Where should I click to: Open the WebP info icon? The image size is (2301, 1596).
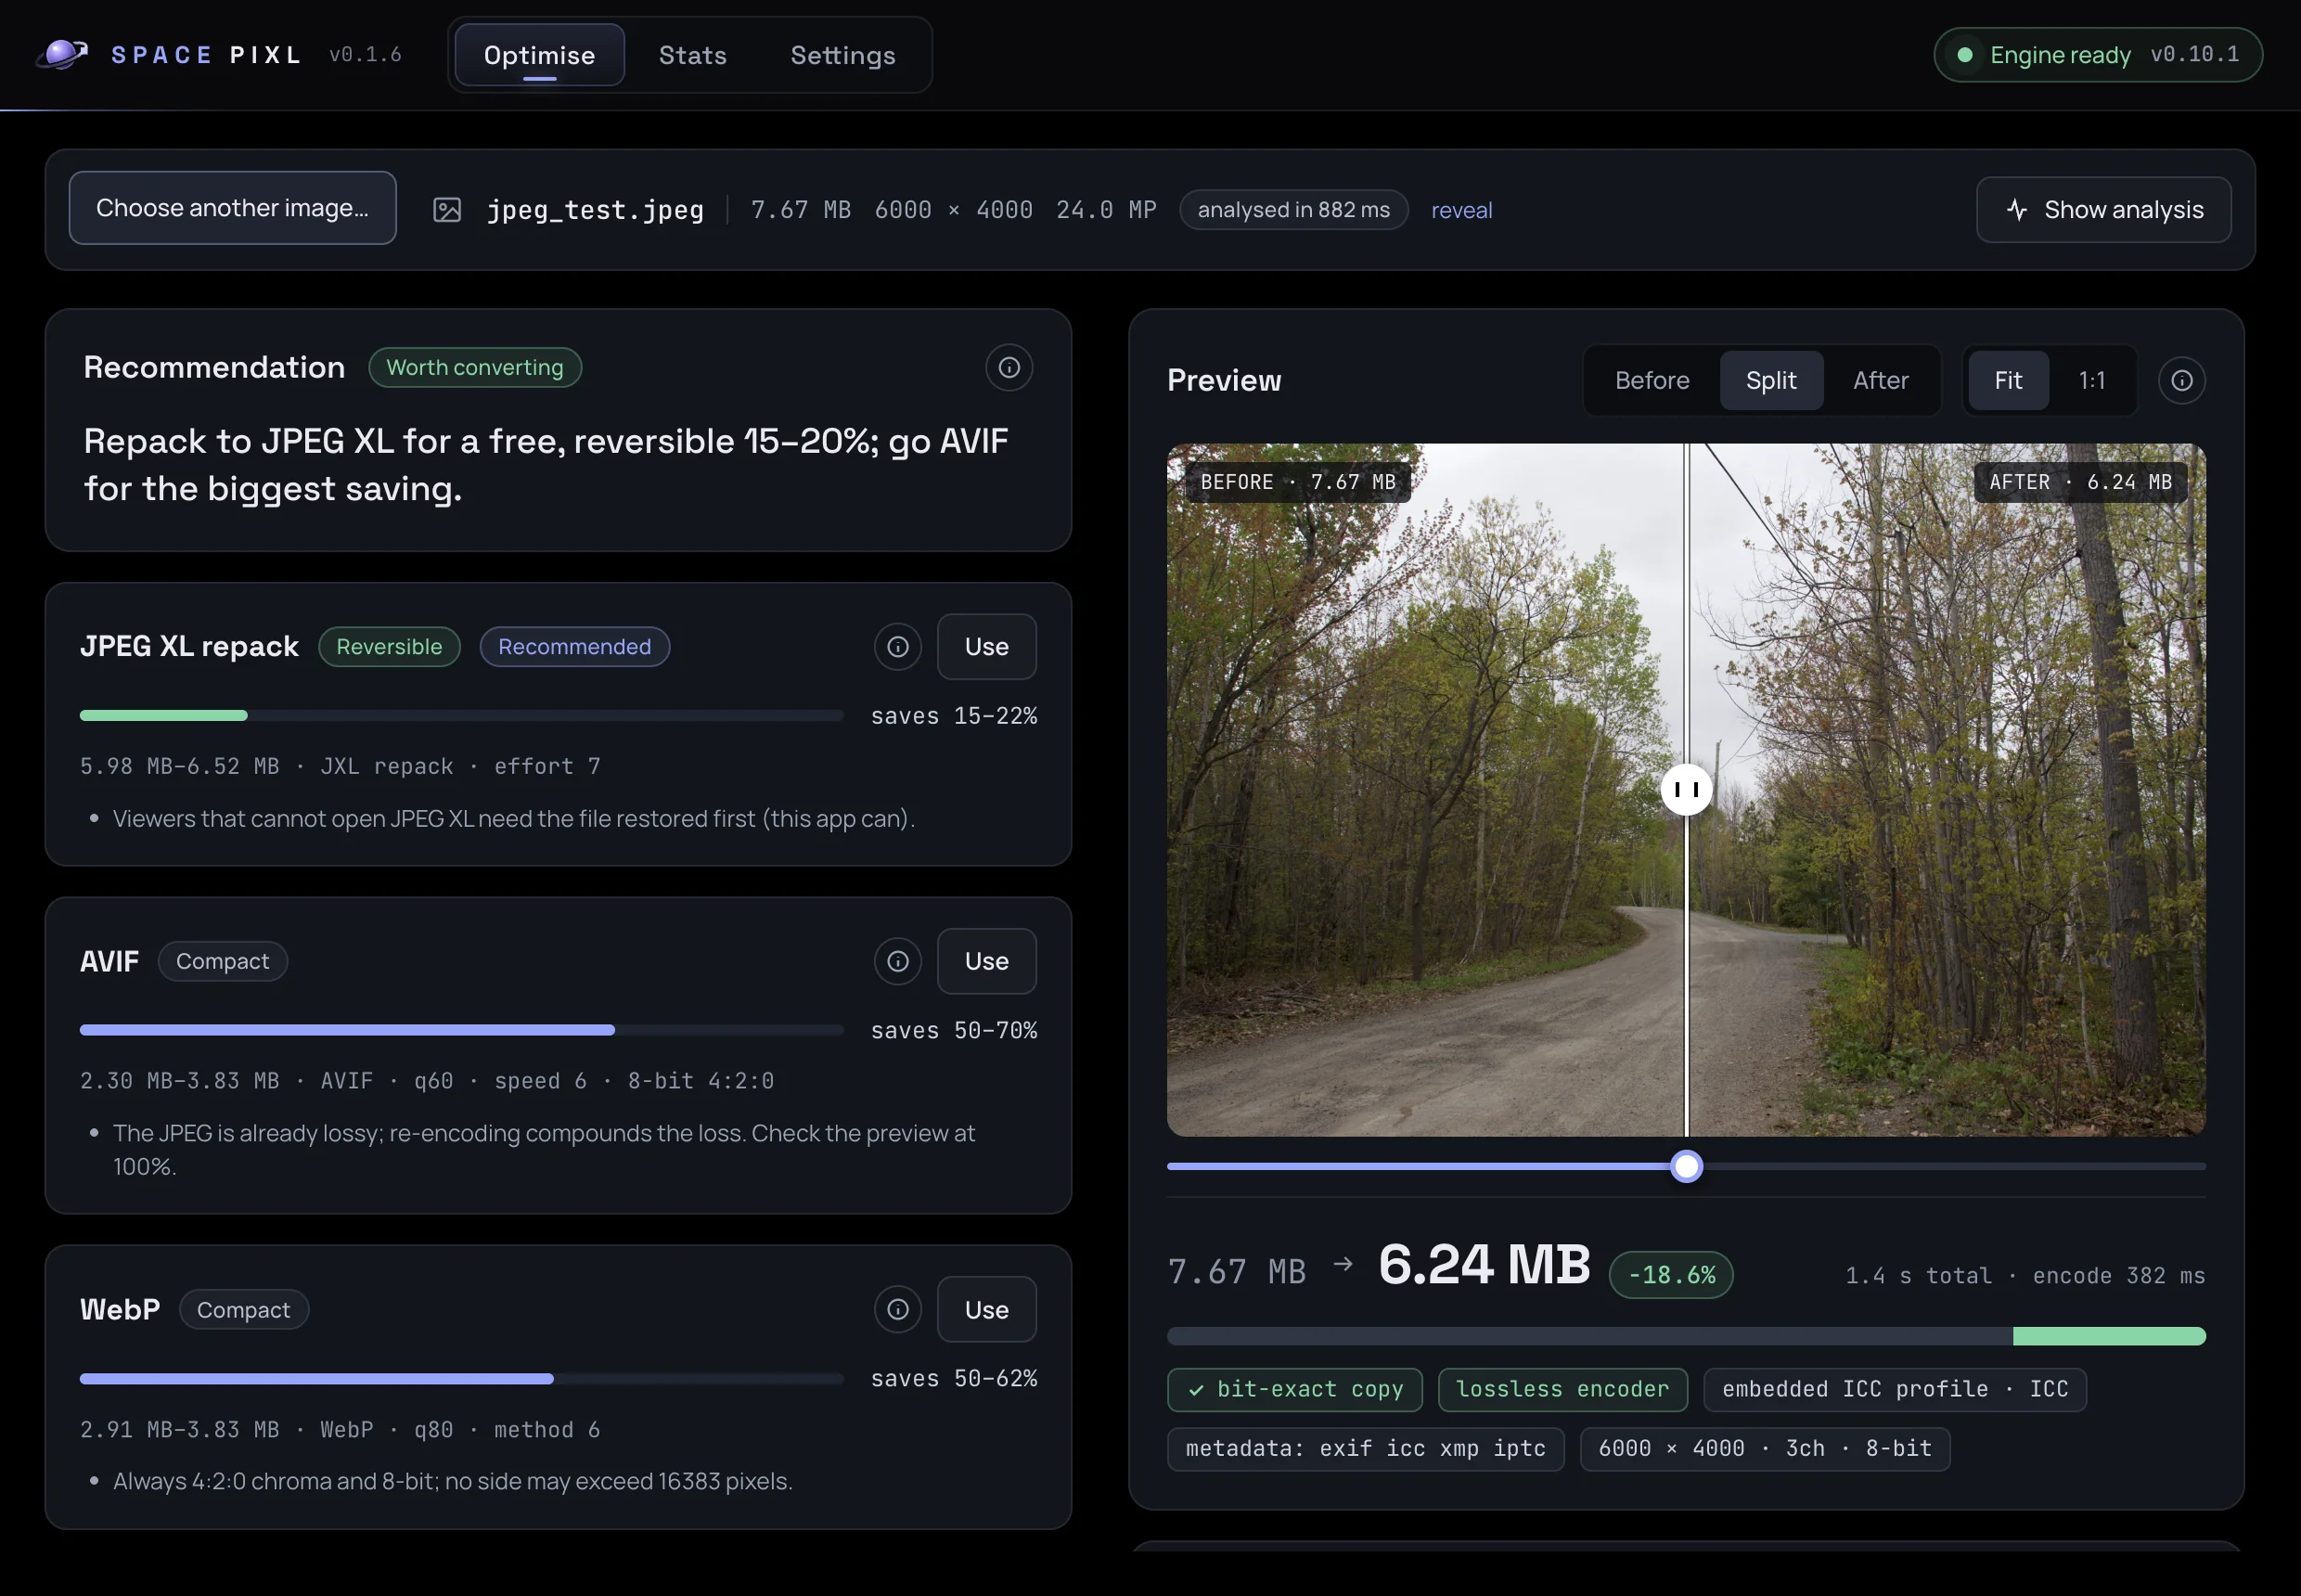(x=898, y=1309)
